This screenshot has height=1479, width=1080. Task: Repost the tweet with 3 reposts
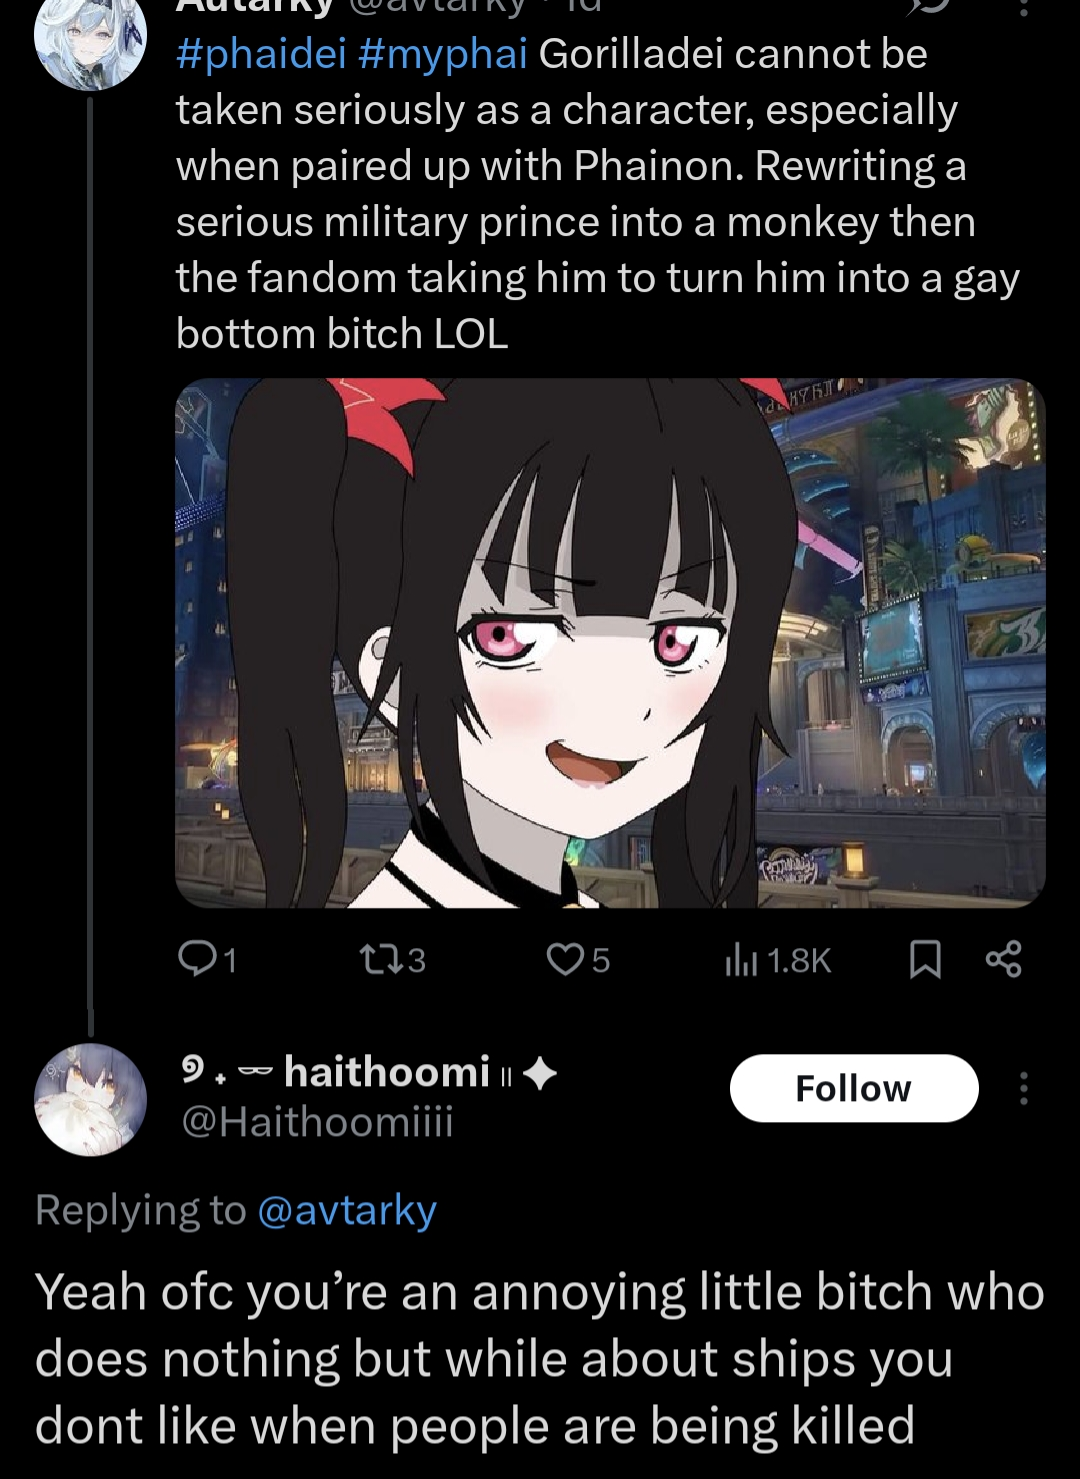tap(378, 960)
